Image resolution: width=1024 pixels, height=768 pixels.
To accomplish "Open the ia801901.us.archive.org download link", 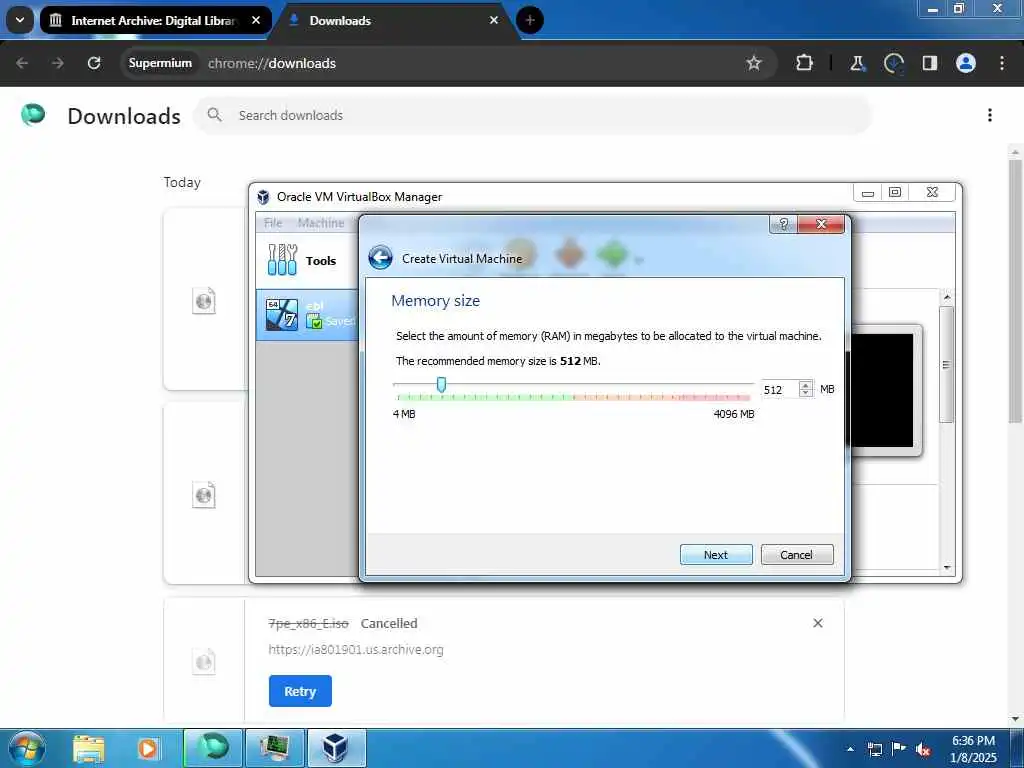I will 356,650.
